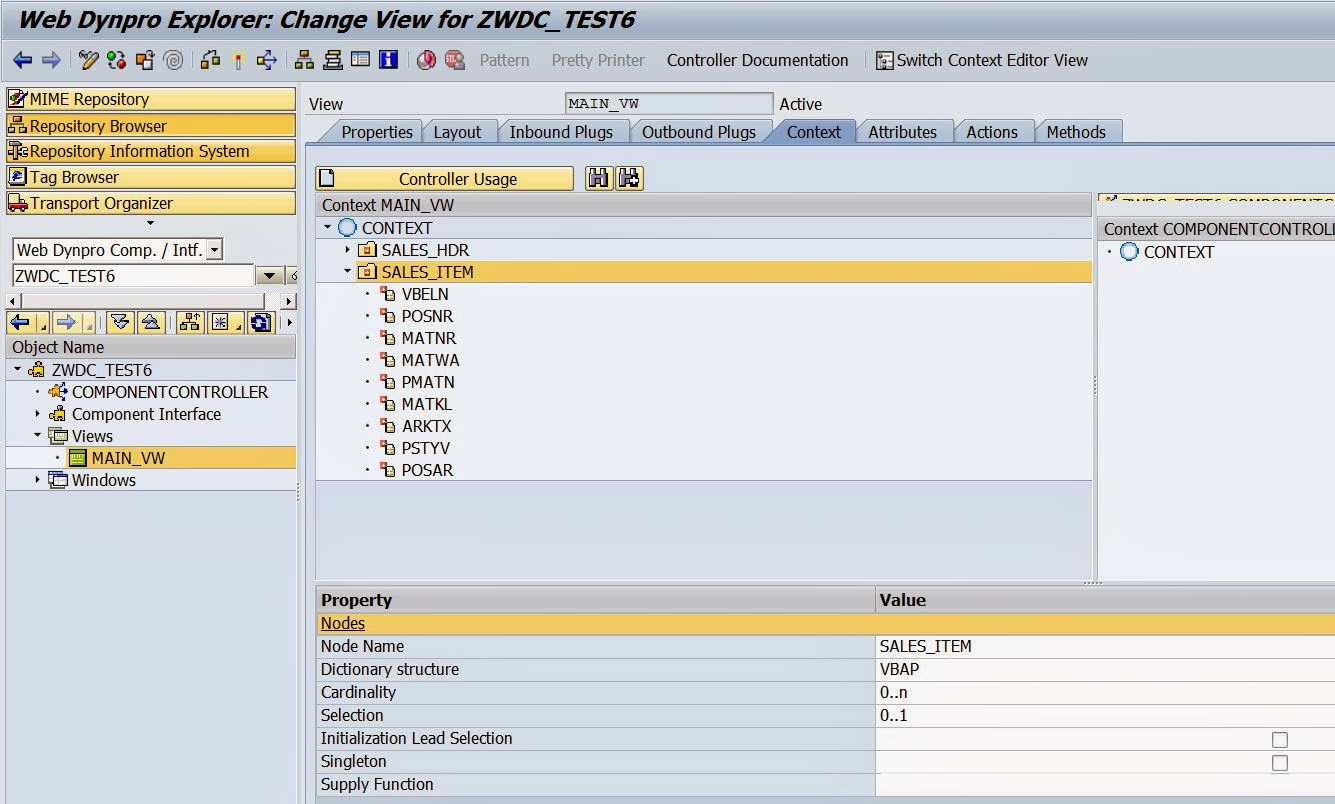Click the ZWDC_TEST6 component name input field
Viewport: 1335px width, 804px height.
click(x=133, y=276)
